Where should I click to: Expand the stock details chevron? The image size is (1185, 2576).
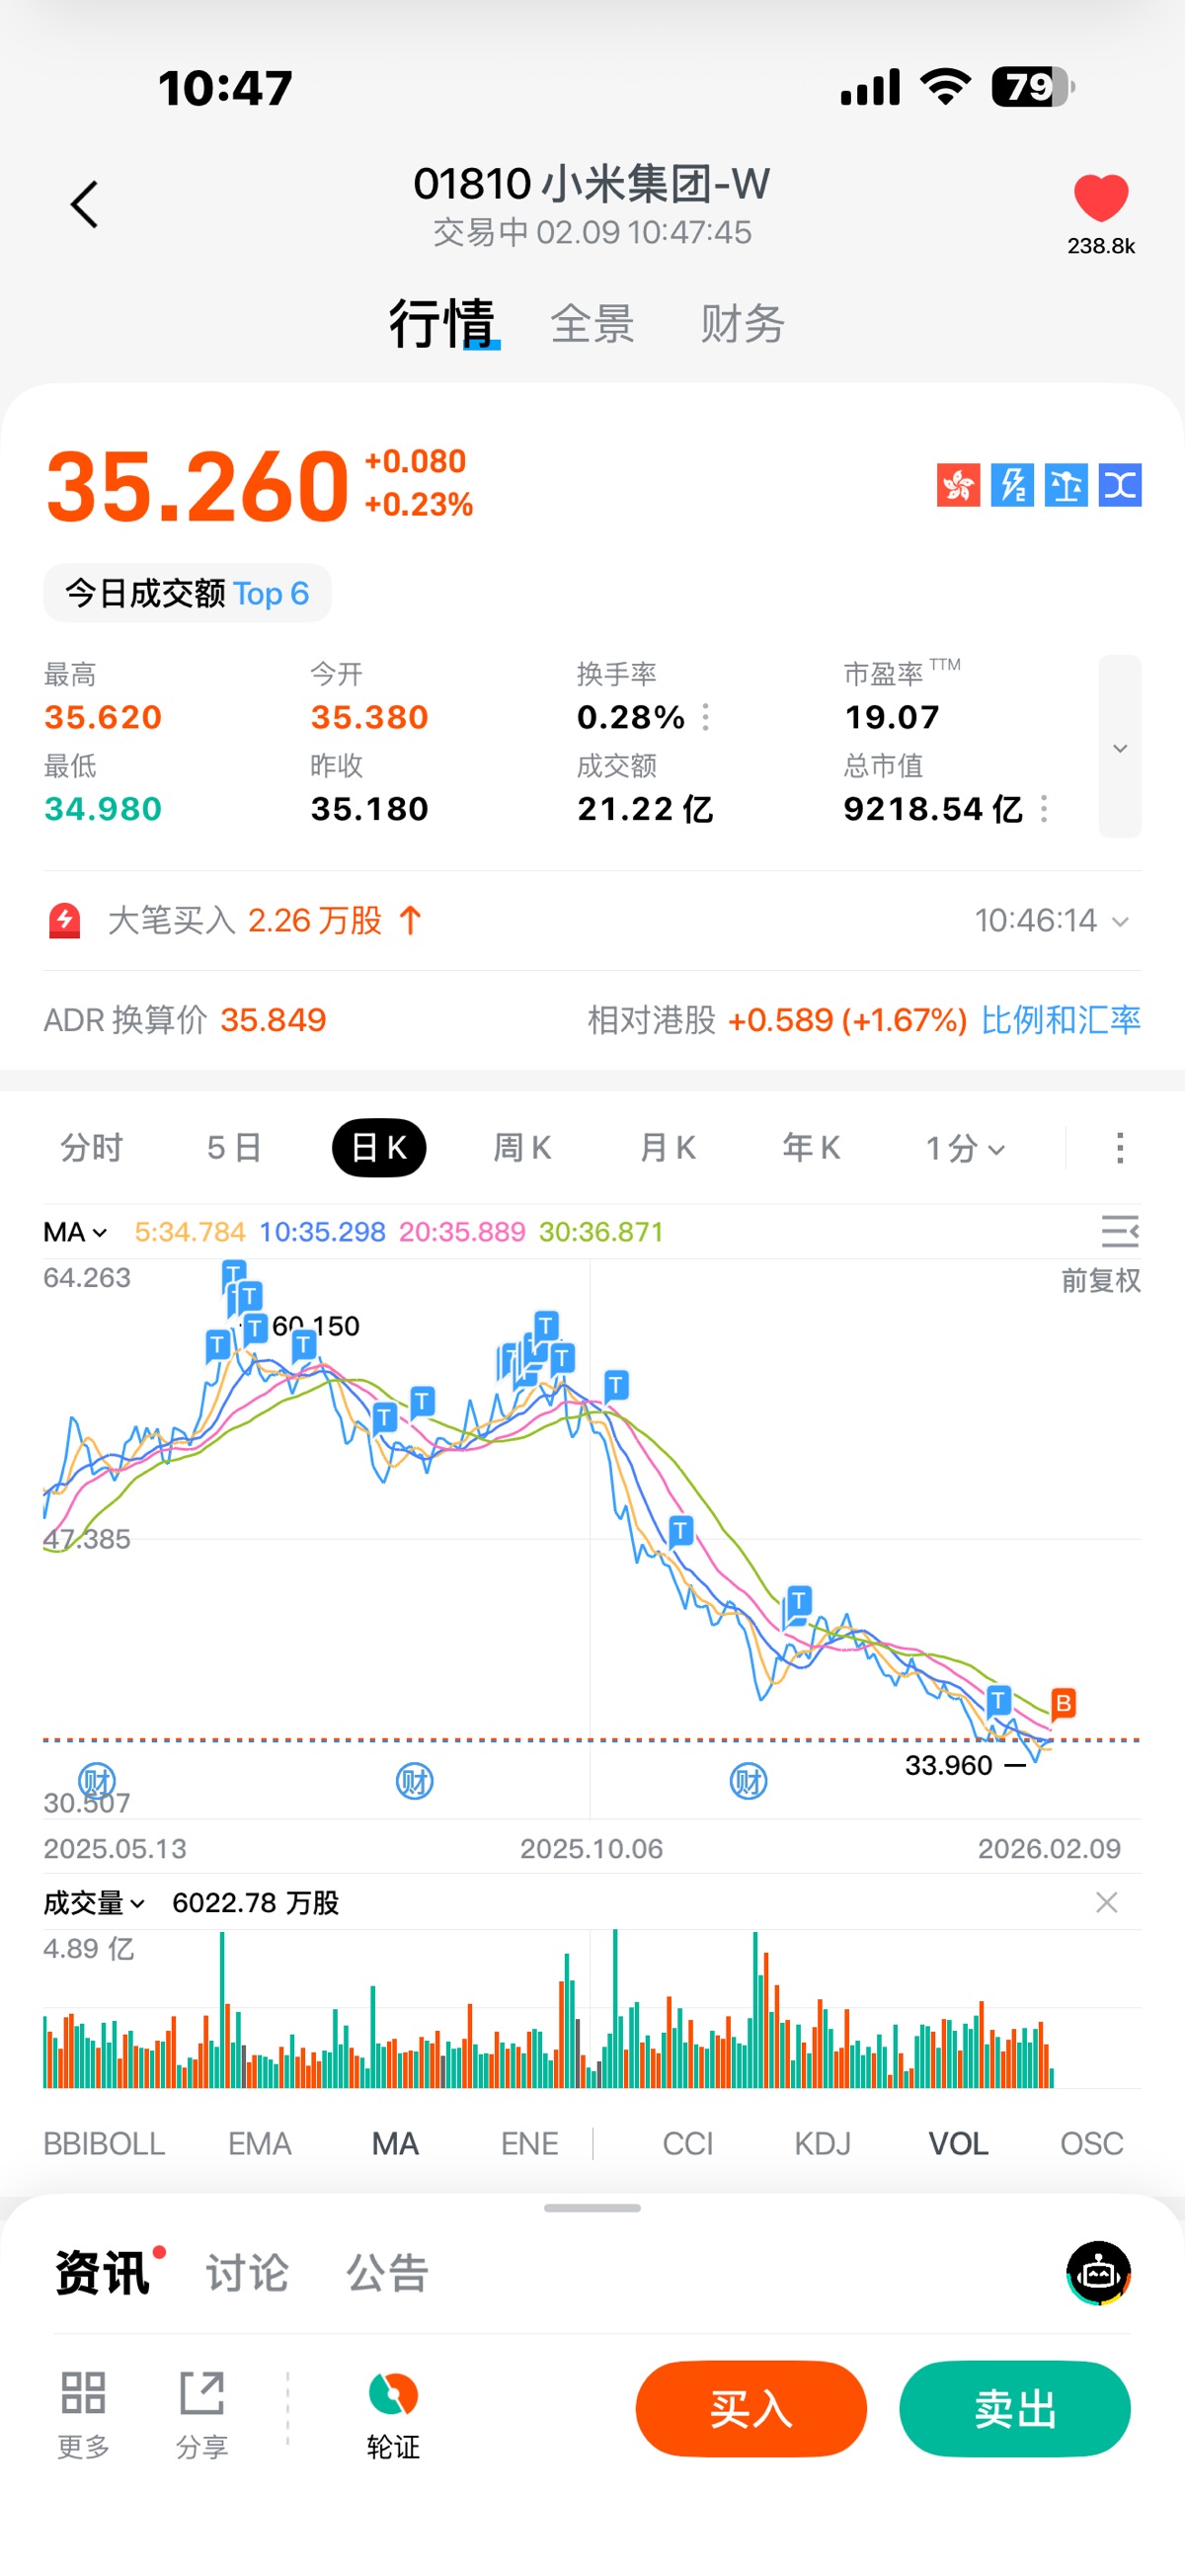tap(1119, 747)
